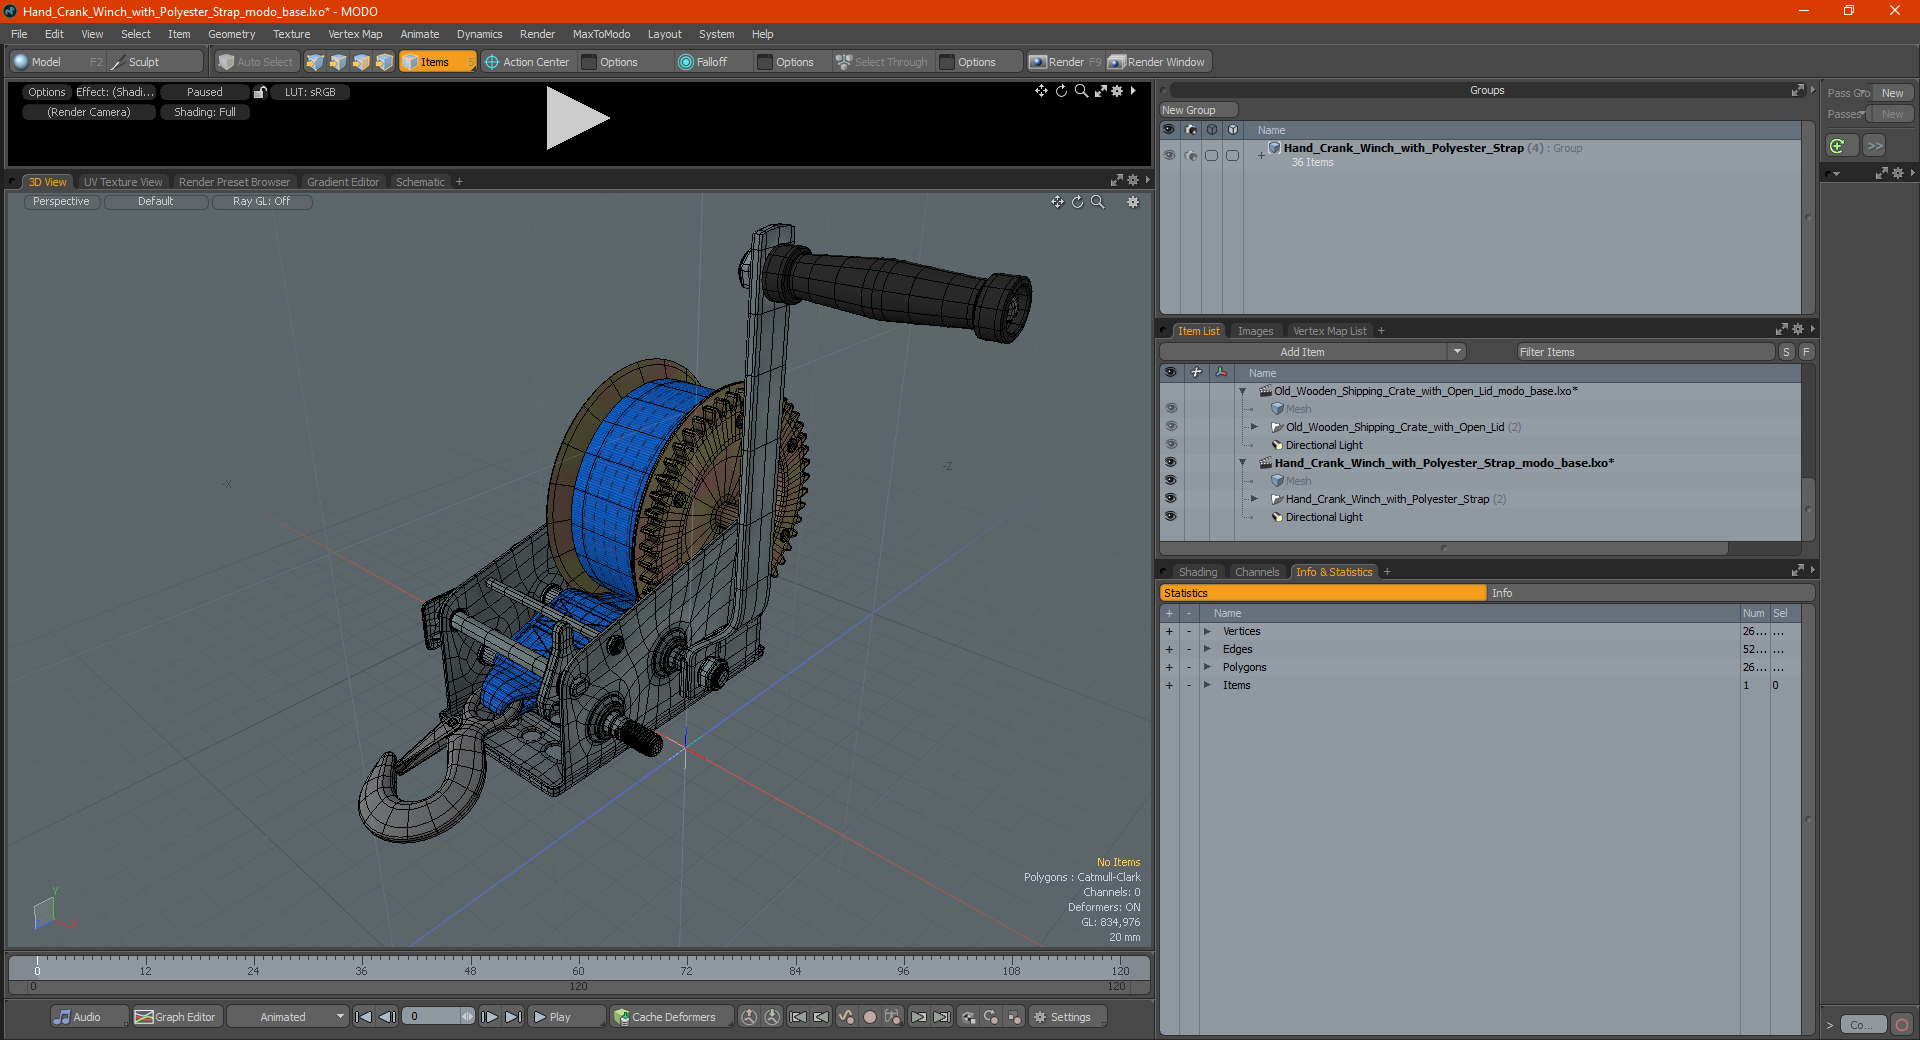Open the Add Item dropdown

pos(1312,352)
